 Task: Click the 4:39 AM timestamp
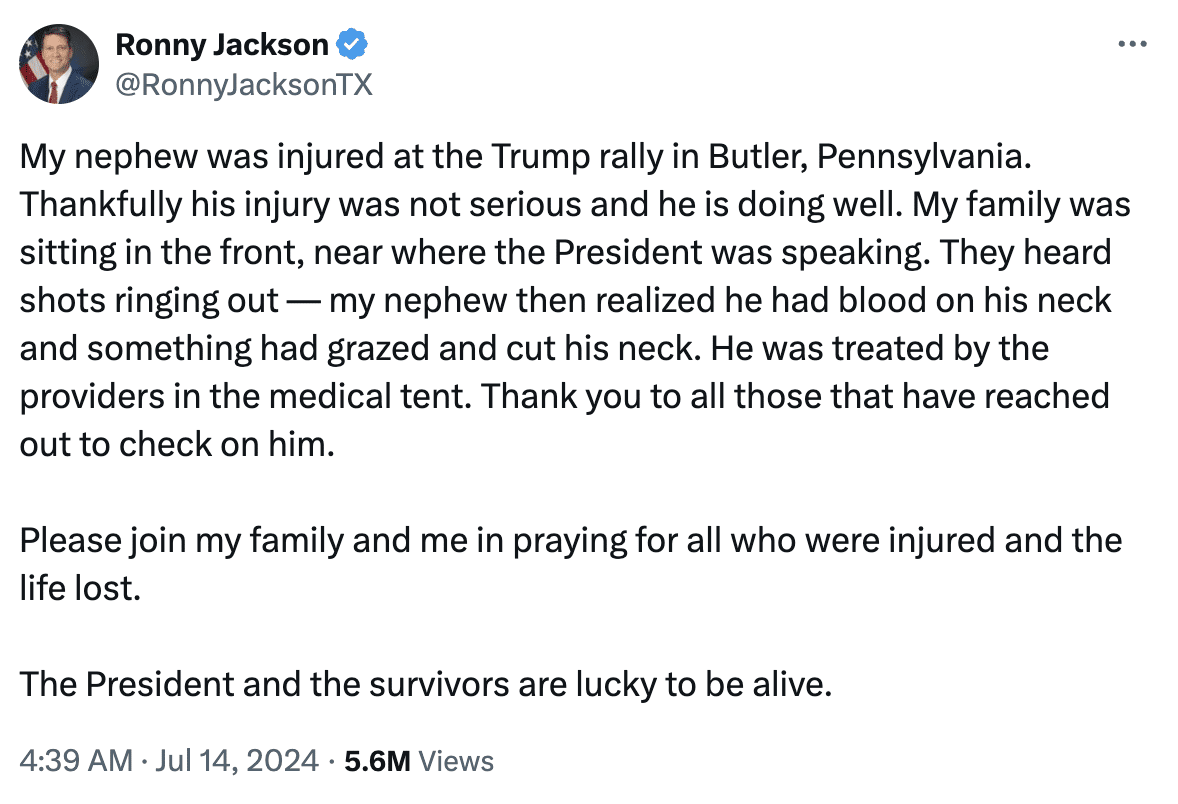pos(76,761)
